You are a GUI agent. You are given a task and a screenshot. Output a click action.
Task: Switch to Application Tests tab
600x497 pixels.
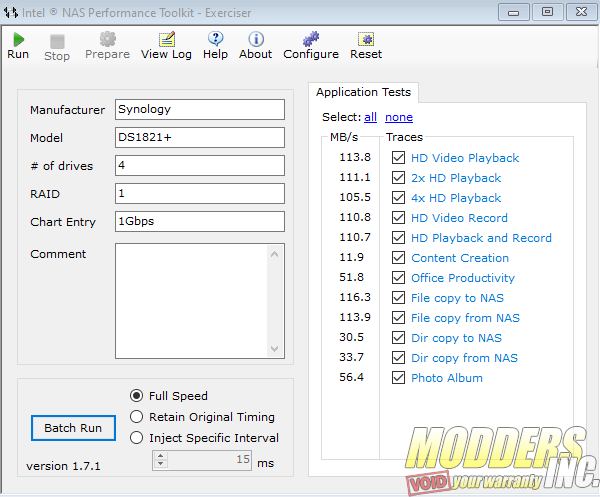point(363,92)
